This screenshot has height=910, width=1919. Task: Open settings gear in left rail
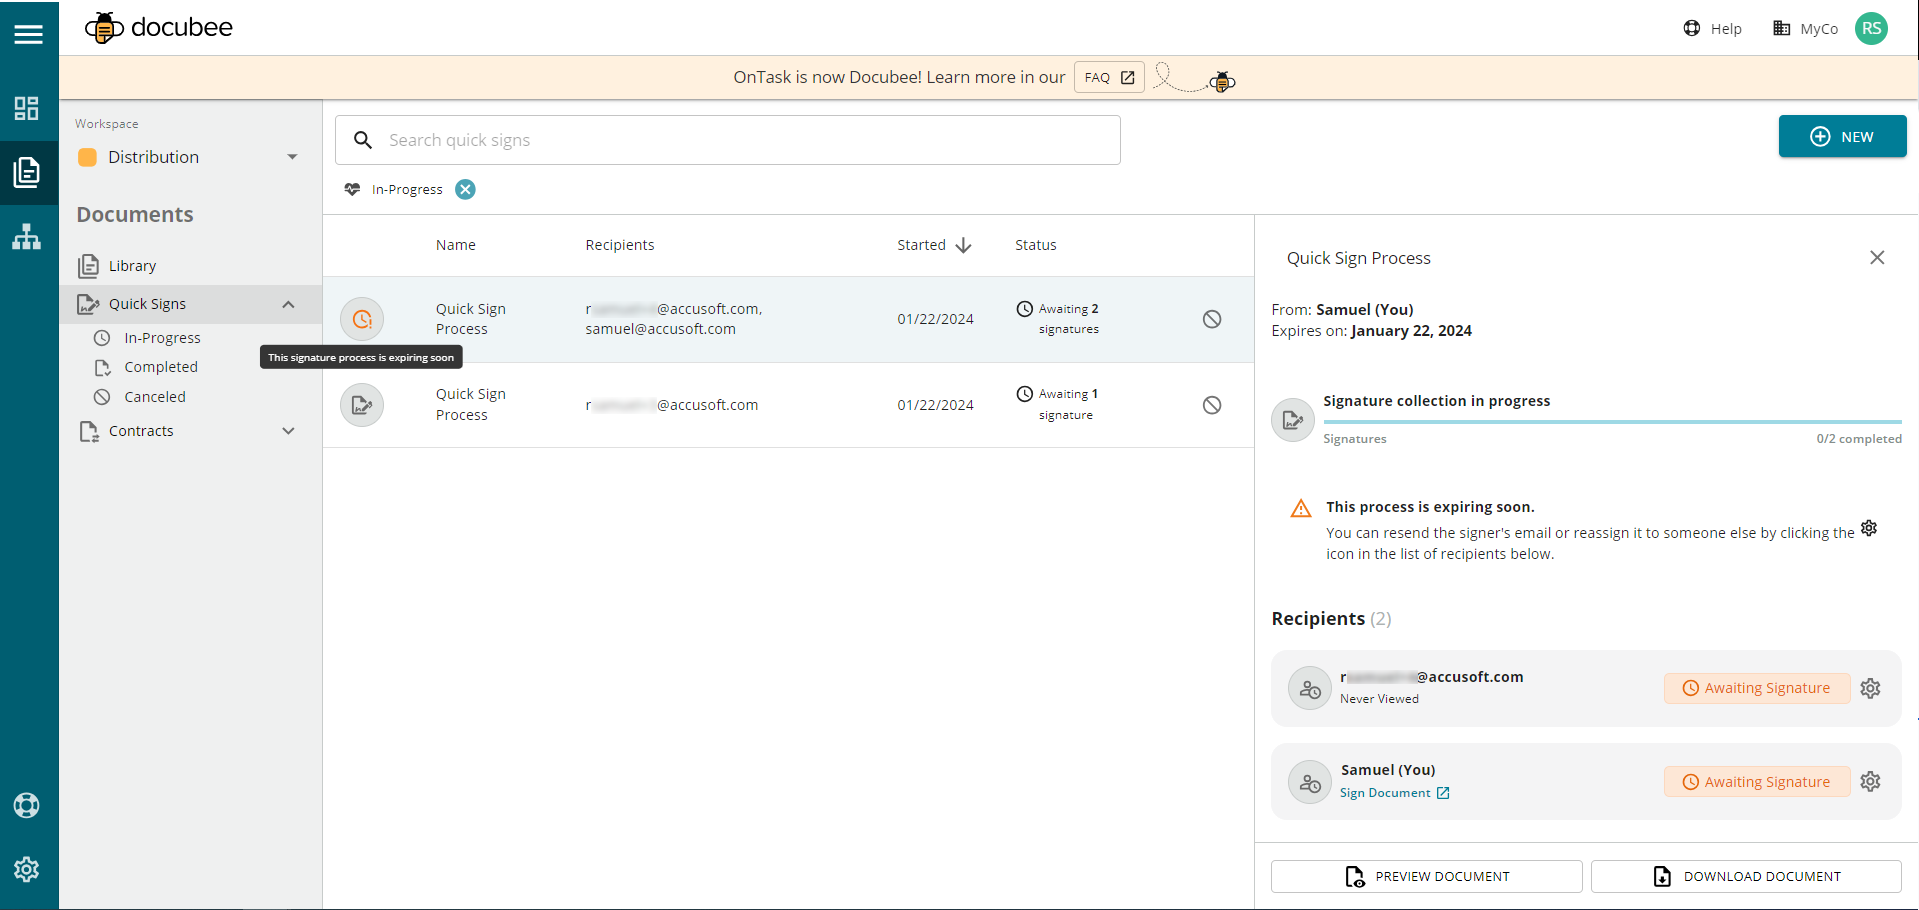tap(27, 869)
